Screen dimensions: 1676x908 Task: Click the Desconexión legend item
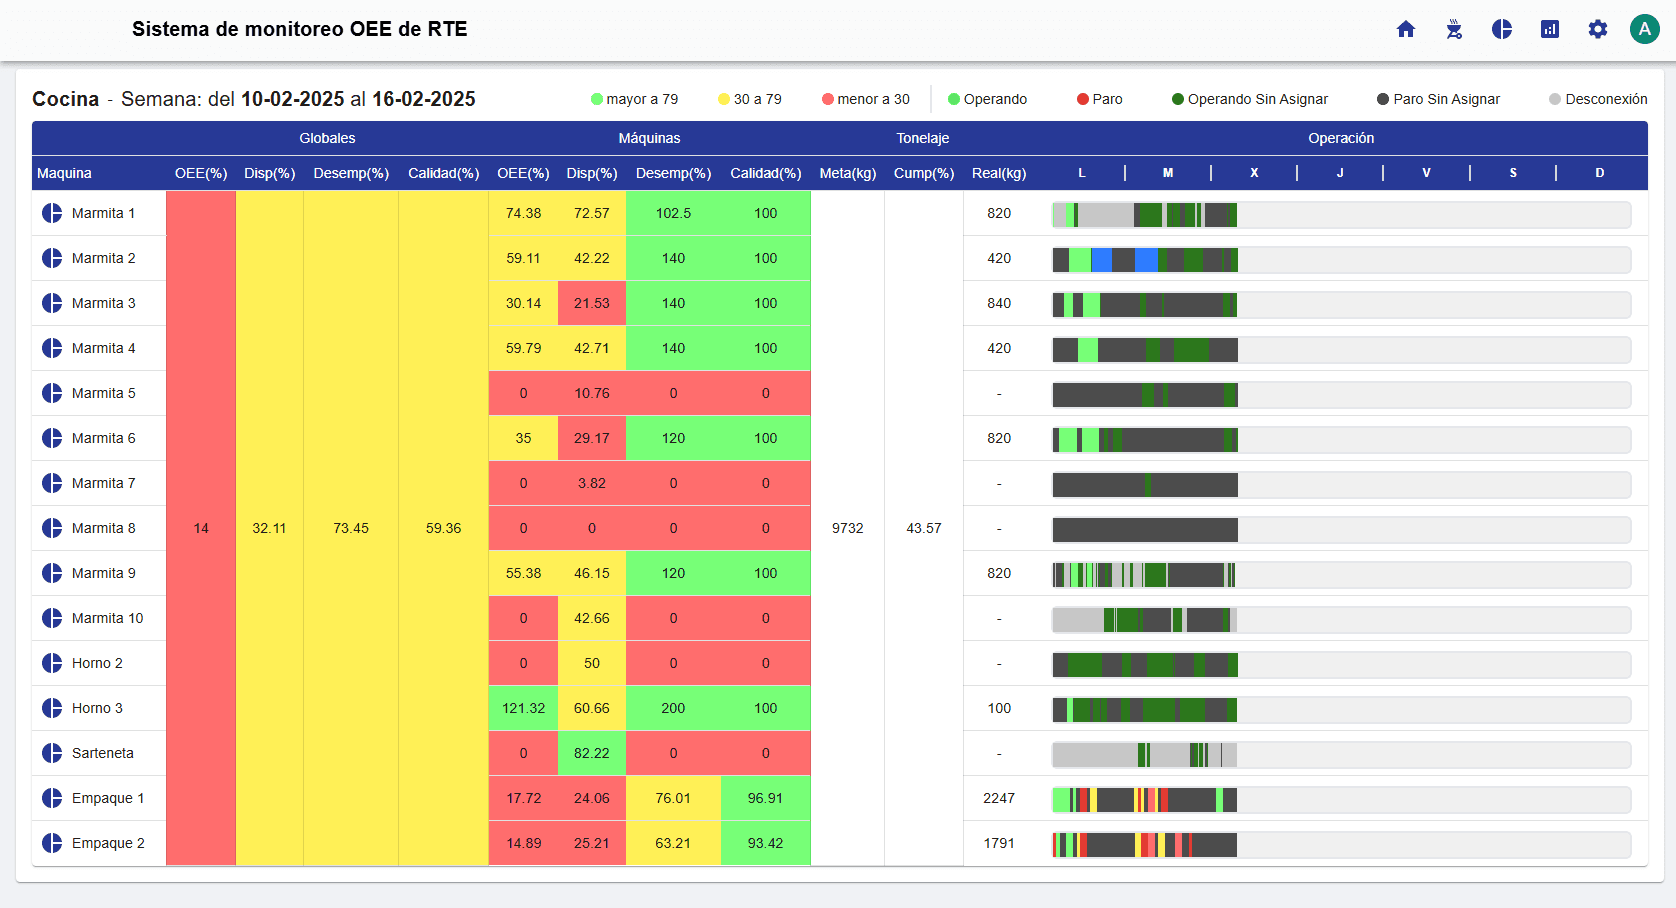click(1598, 99)
